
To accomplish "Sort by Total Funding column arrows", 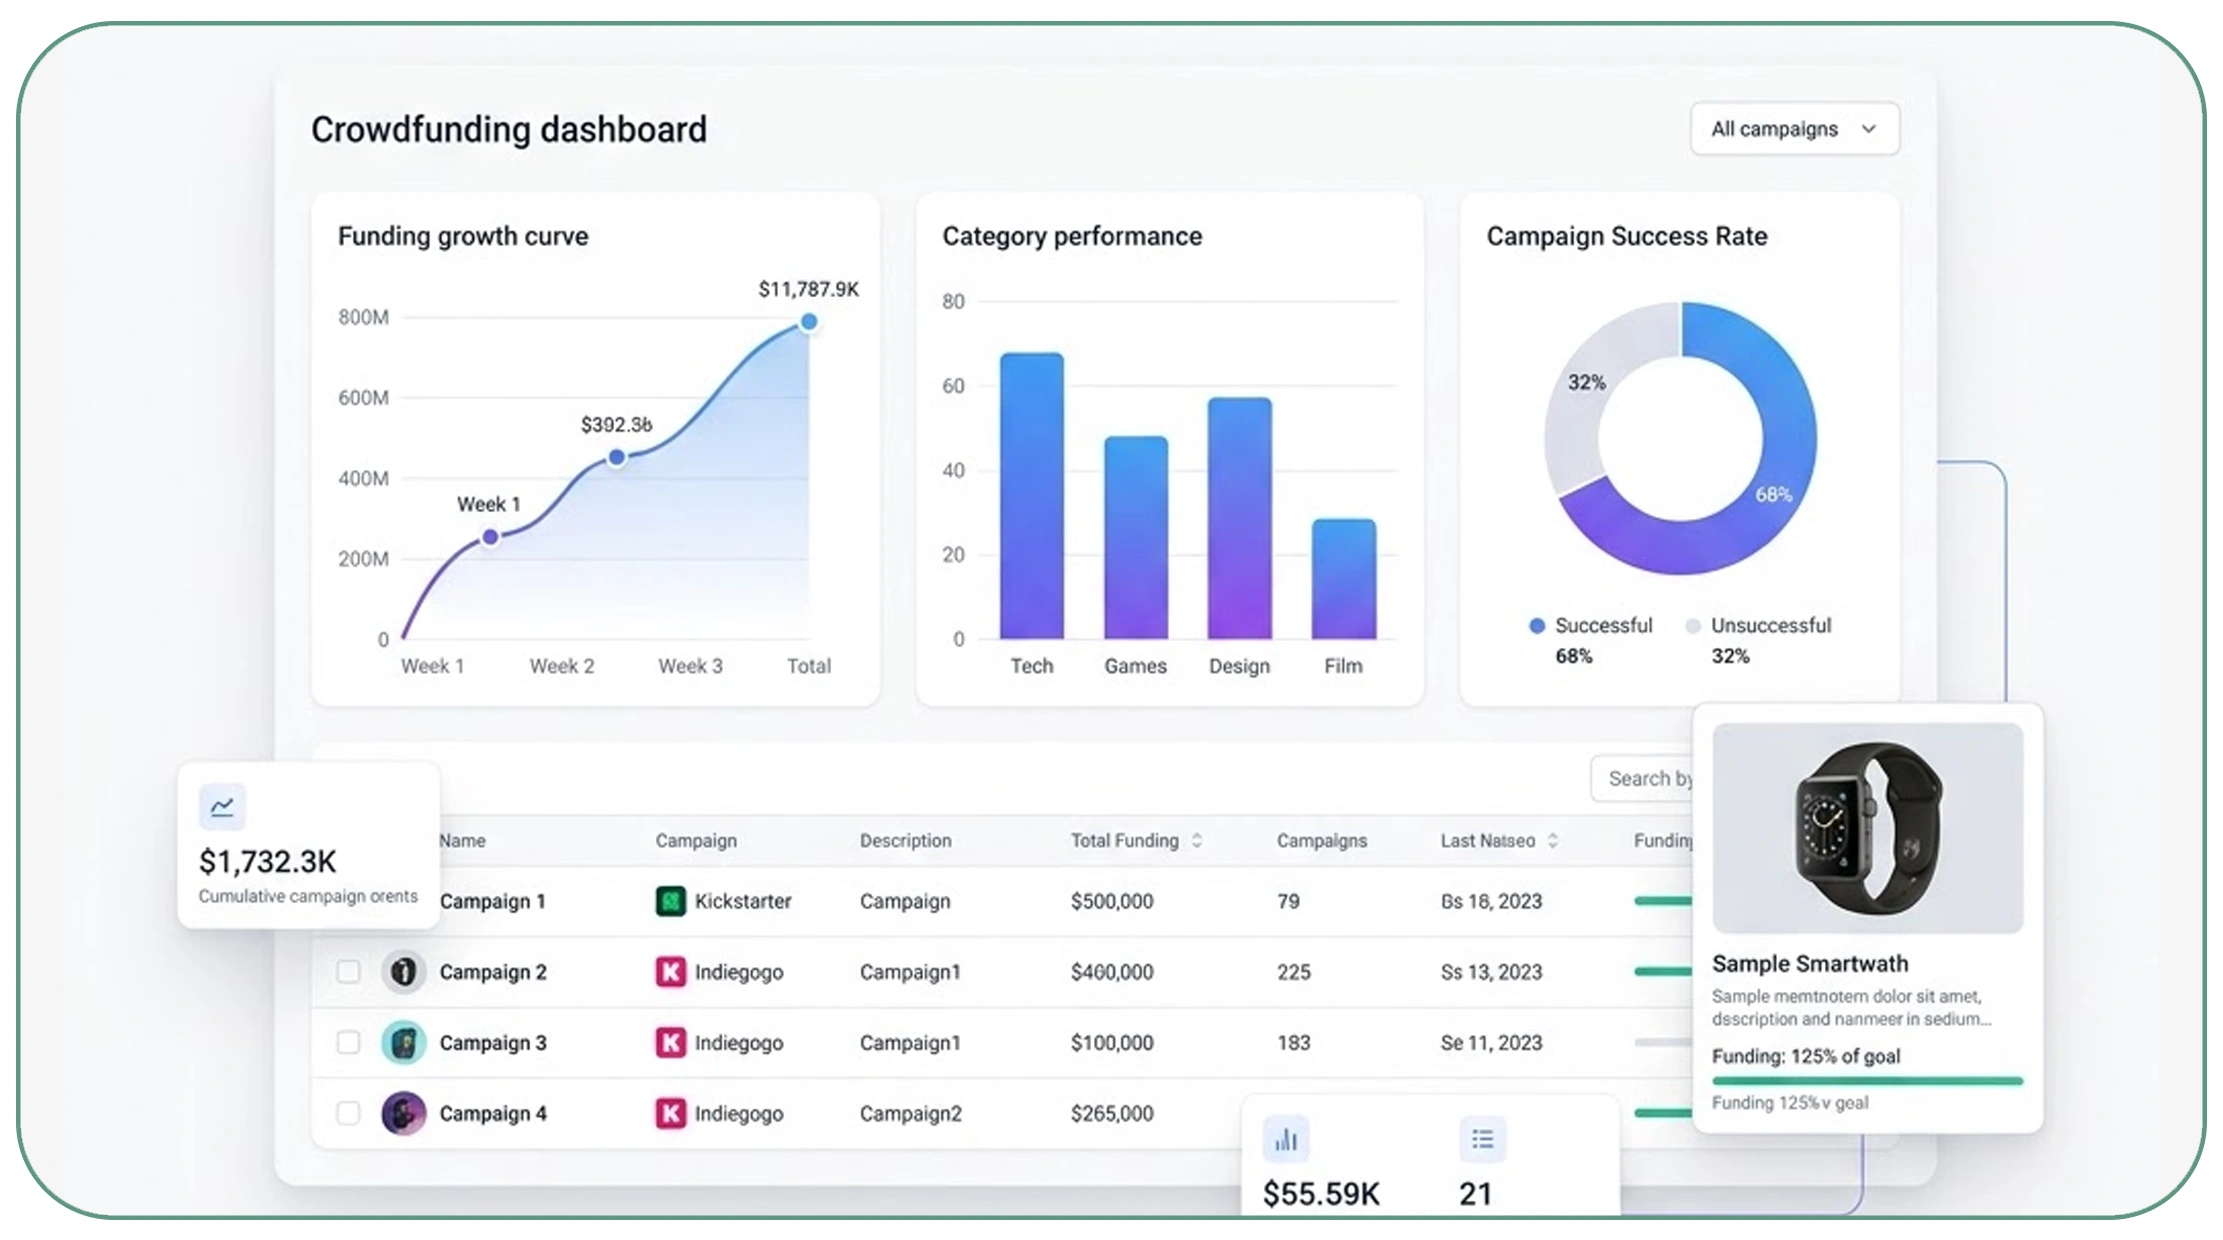I will point(1197,841).
